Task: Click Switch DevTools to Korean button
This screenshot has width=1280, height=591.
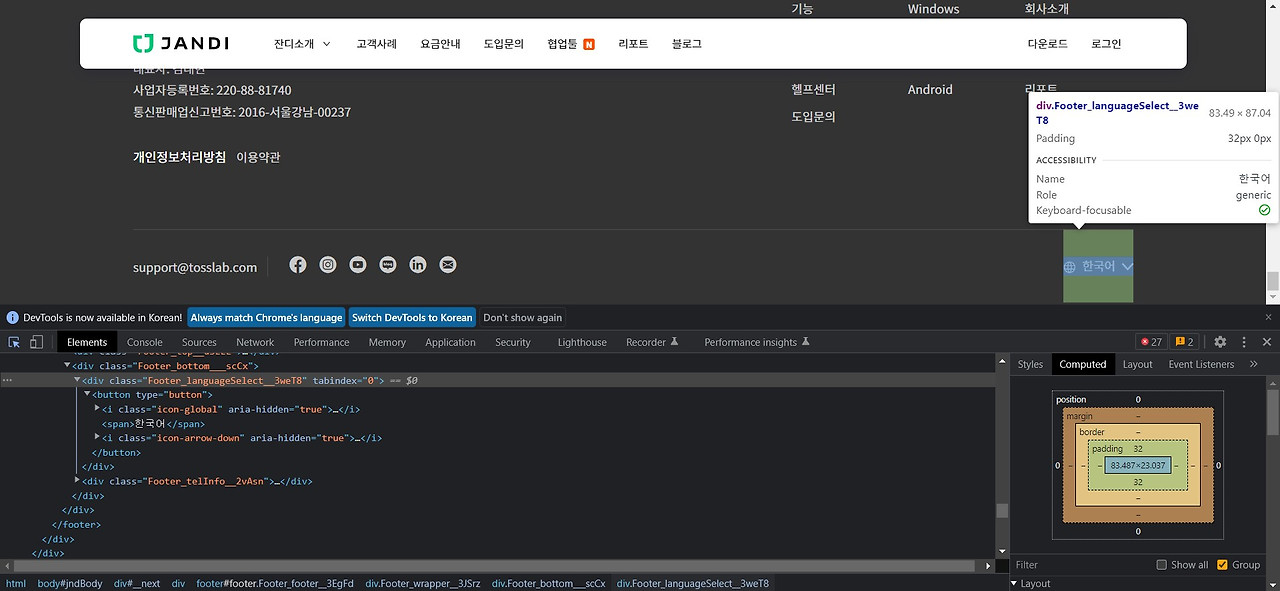Action: [x=412, y=317]
